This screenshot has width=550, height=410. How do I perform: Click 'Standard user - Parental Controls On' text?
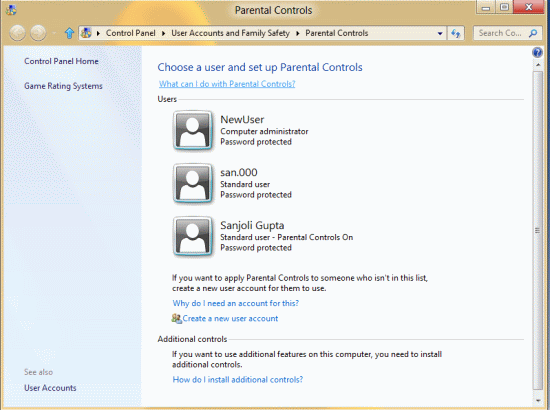click(286, 237)
